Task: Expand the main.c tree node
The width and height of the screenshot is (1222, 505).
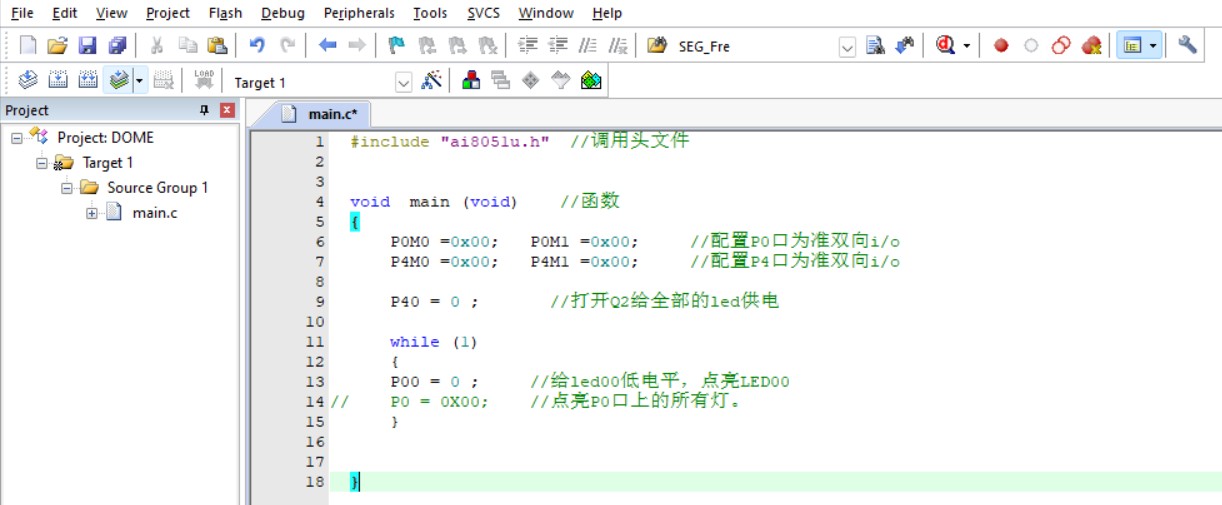Action: pyautogui.click(x=92, y=212)
